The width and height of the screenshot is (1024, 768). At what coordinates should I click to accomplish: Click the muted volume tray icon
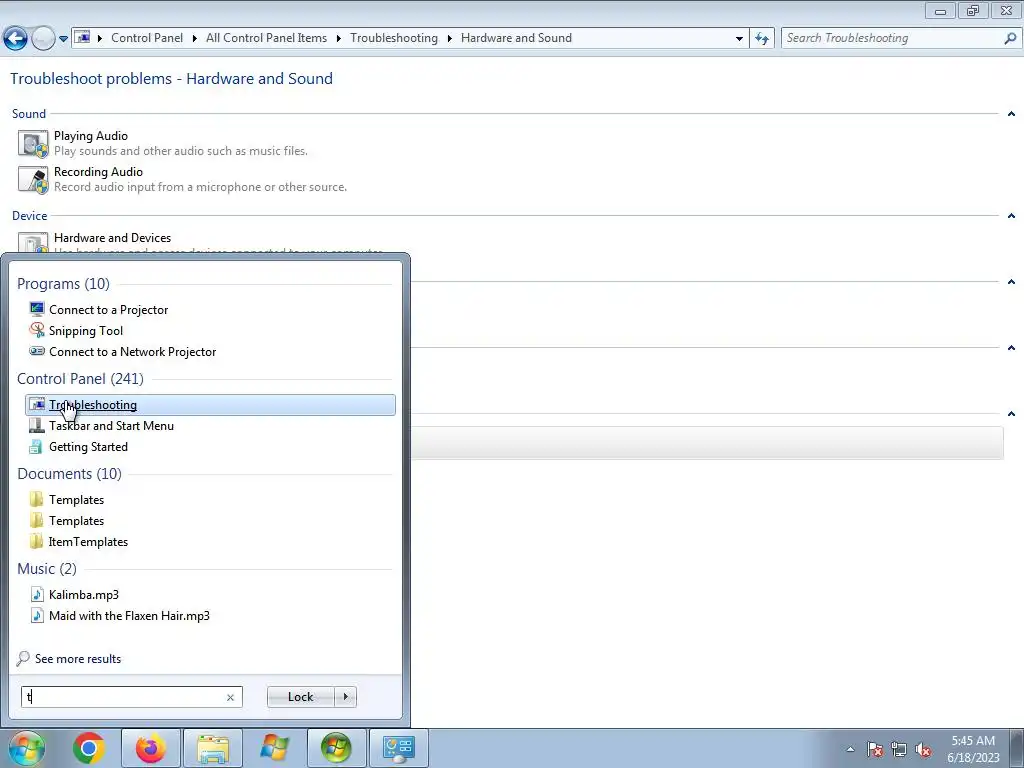coord(923,749)
